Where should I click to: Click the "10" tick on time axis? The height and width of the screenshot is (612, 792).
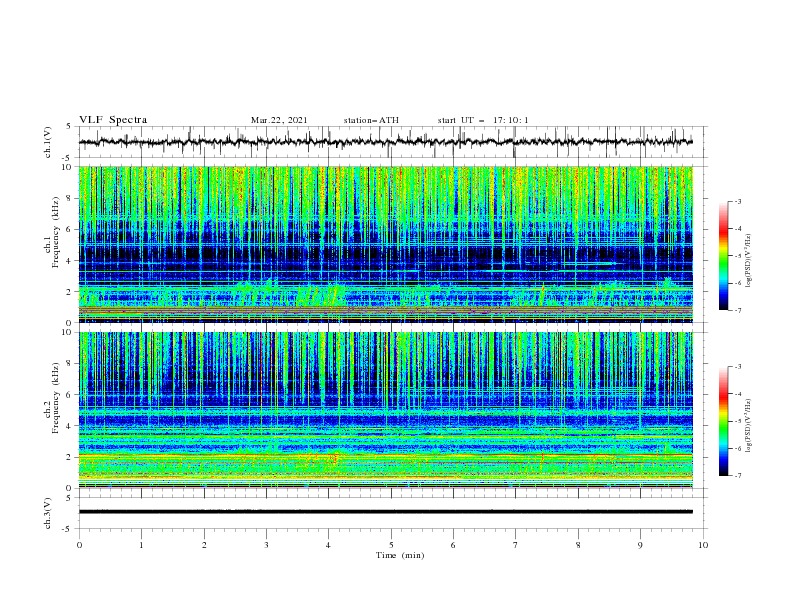703,545
